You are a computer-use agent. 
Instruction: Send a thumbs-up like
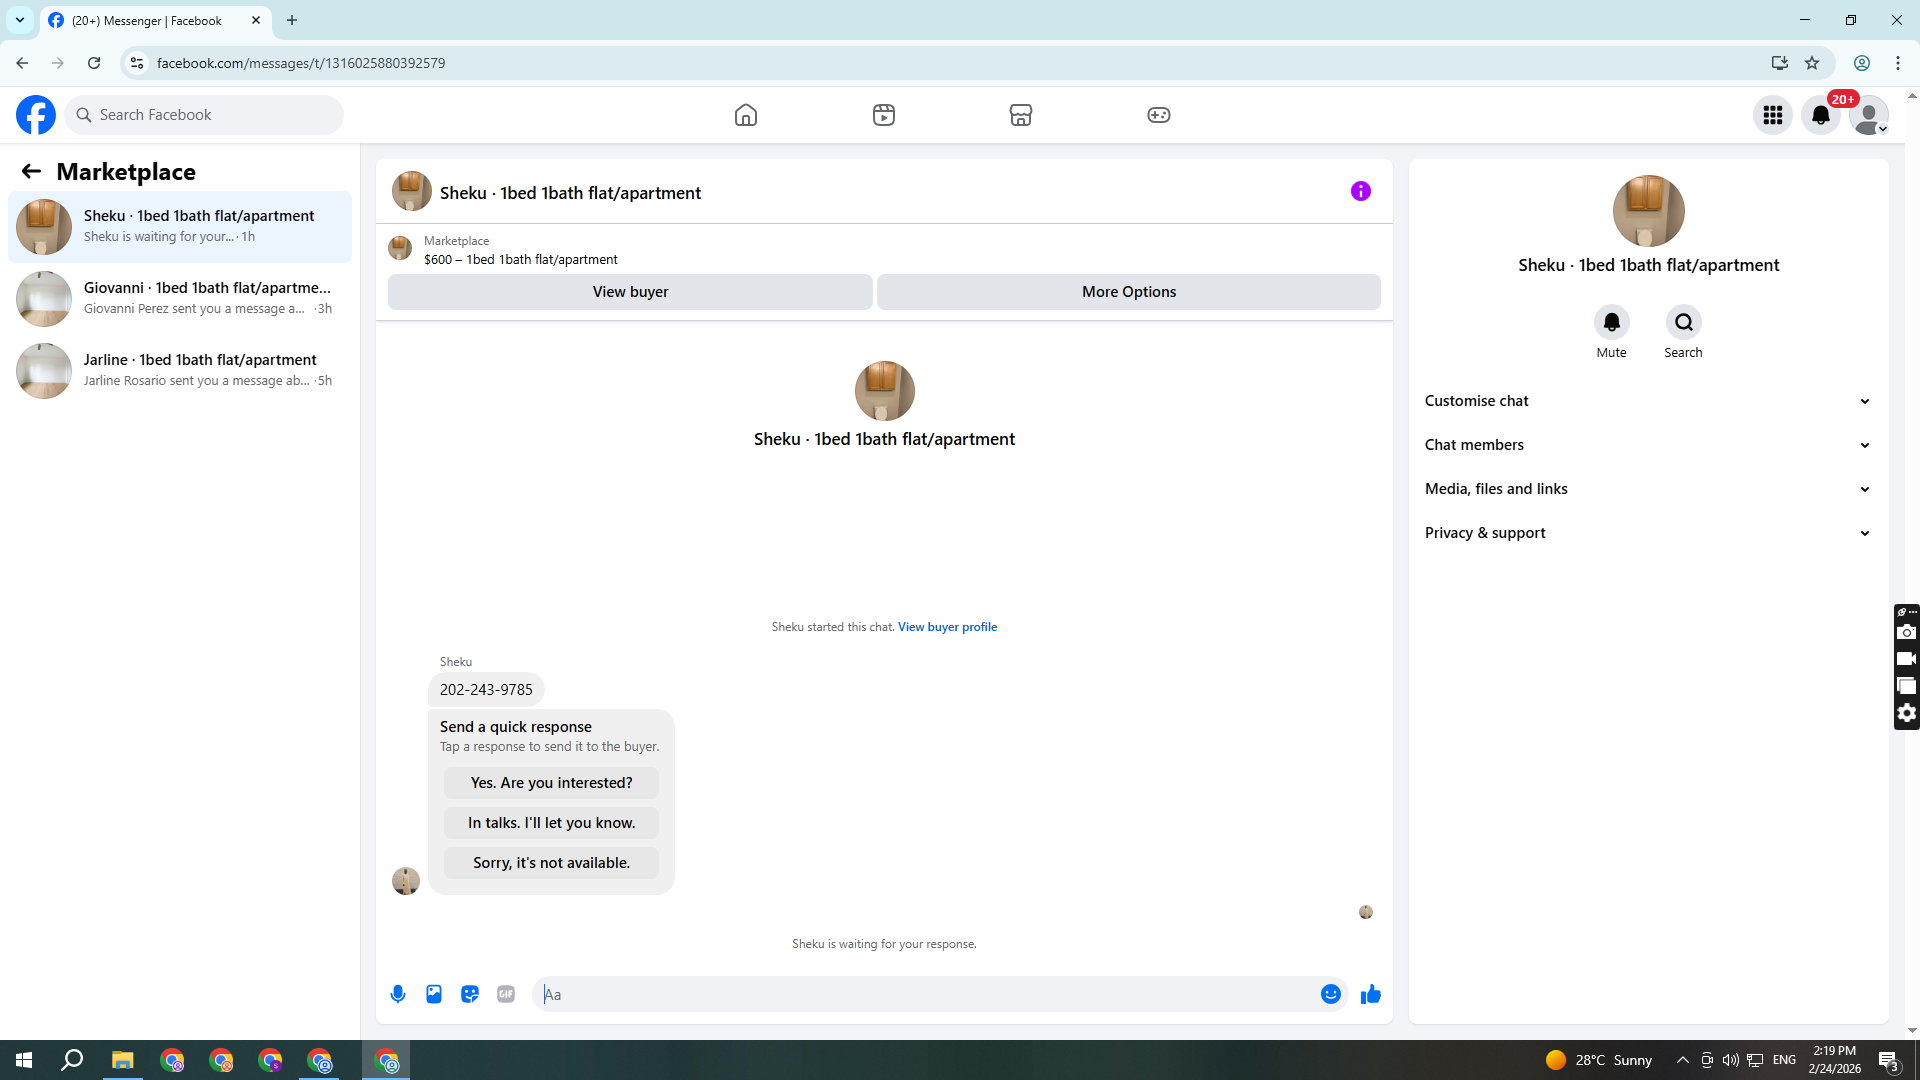[1370, 994]
